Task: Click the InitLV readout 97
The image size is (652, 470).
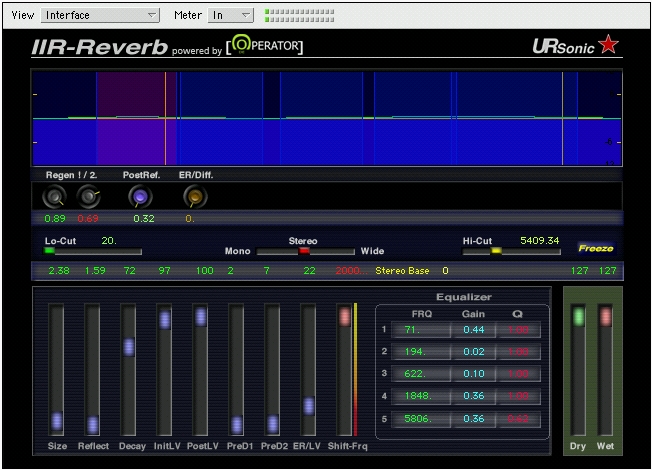Action: click(165, 271)
